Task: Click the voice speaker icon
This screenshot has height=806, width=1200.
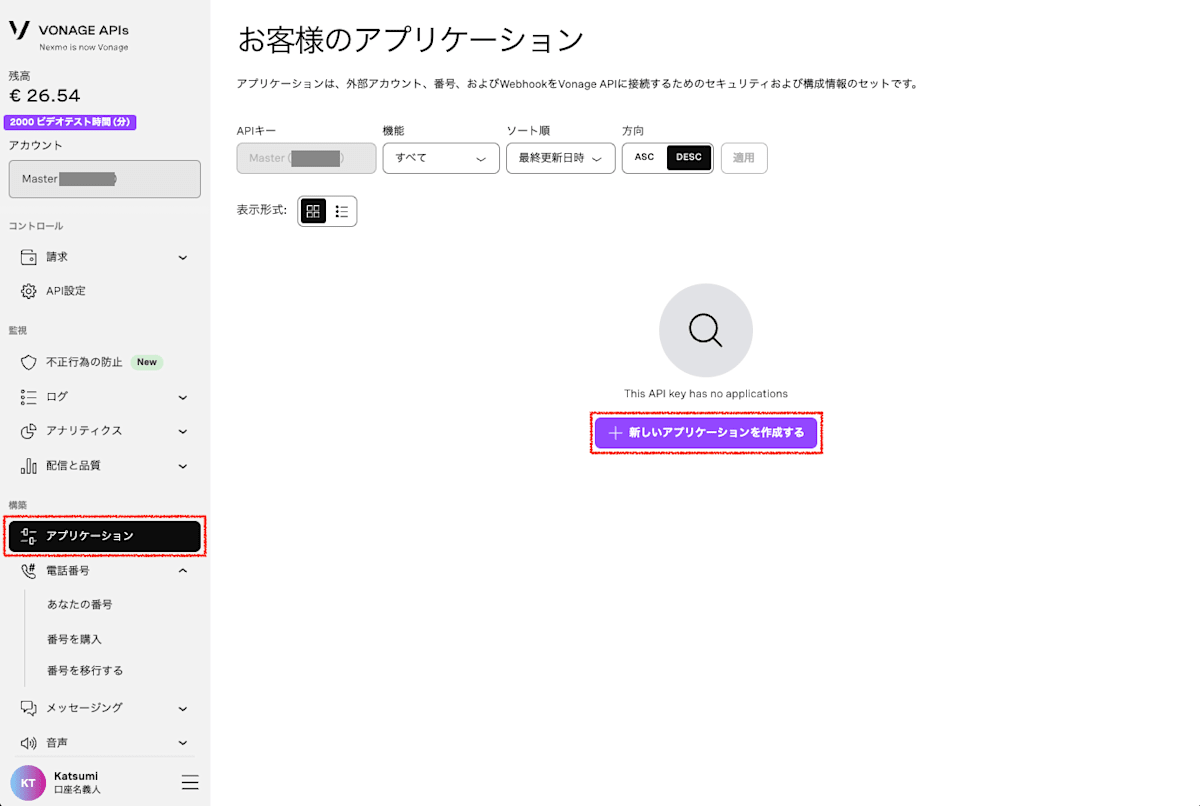Action: (x=29, y=743)
